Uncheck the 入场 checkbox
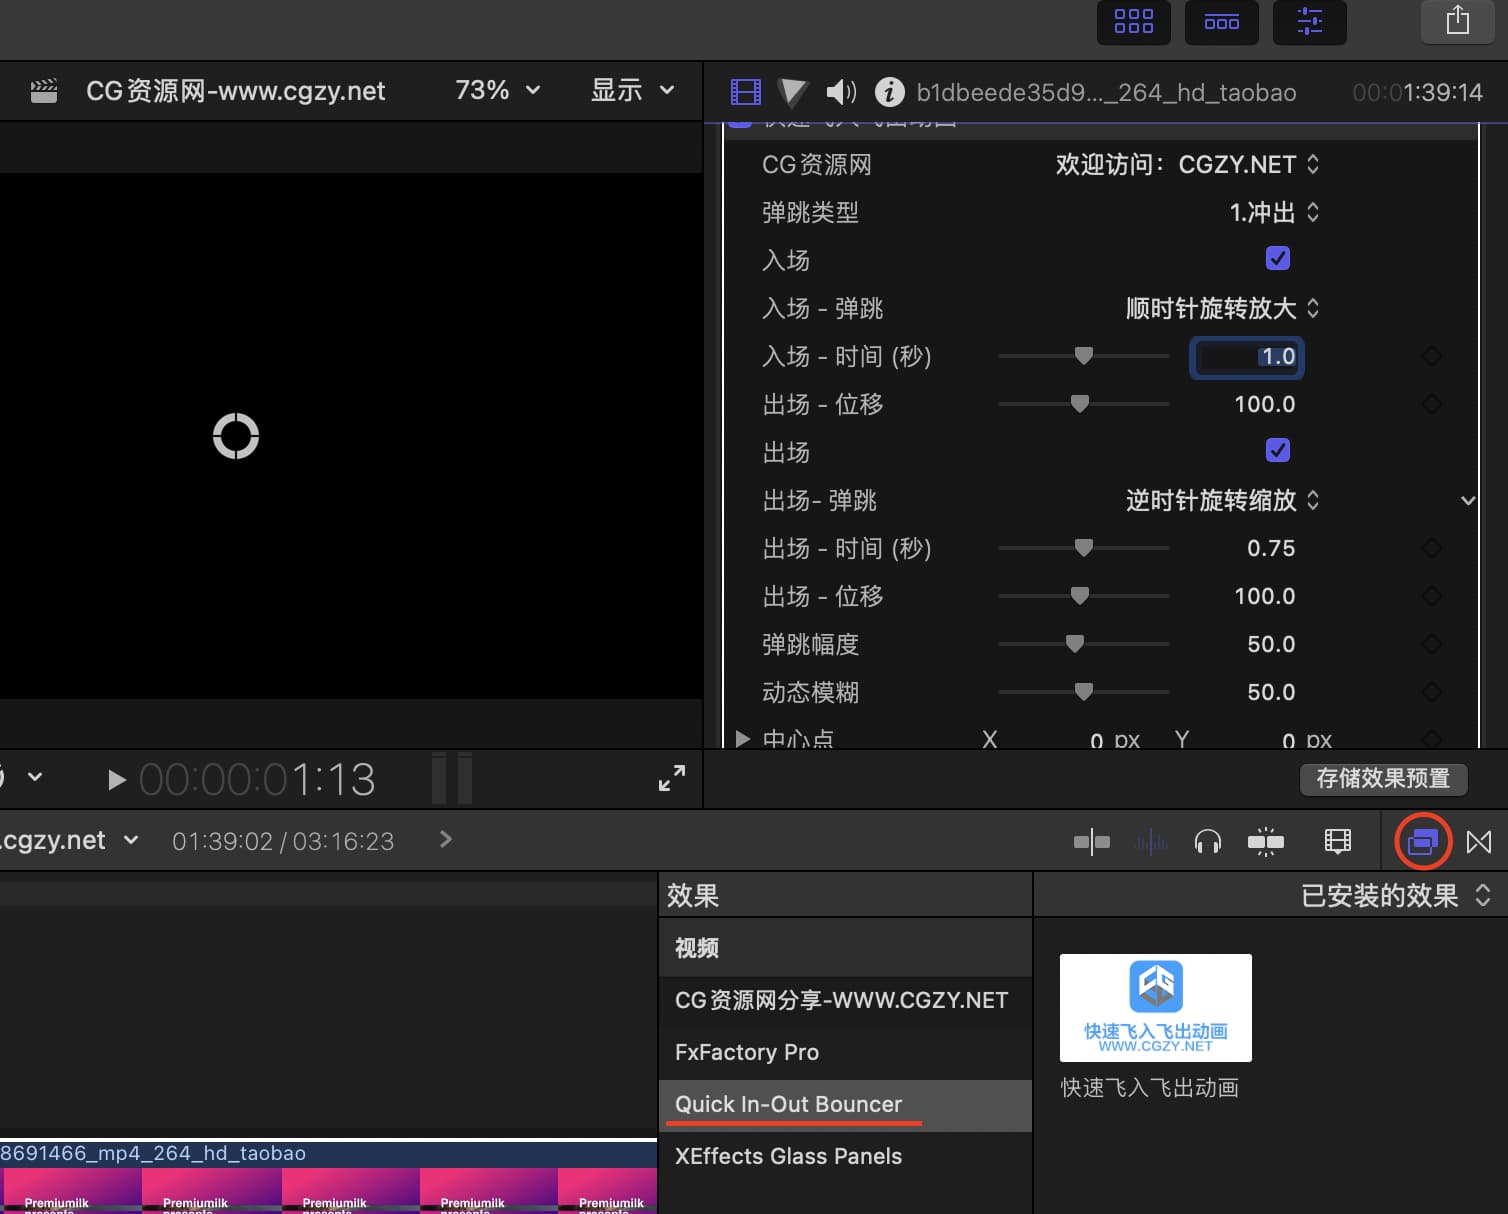The width and height of the screenshot is (1508, 1214). coord(1278,258)
